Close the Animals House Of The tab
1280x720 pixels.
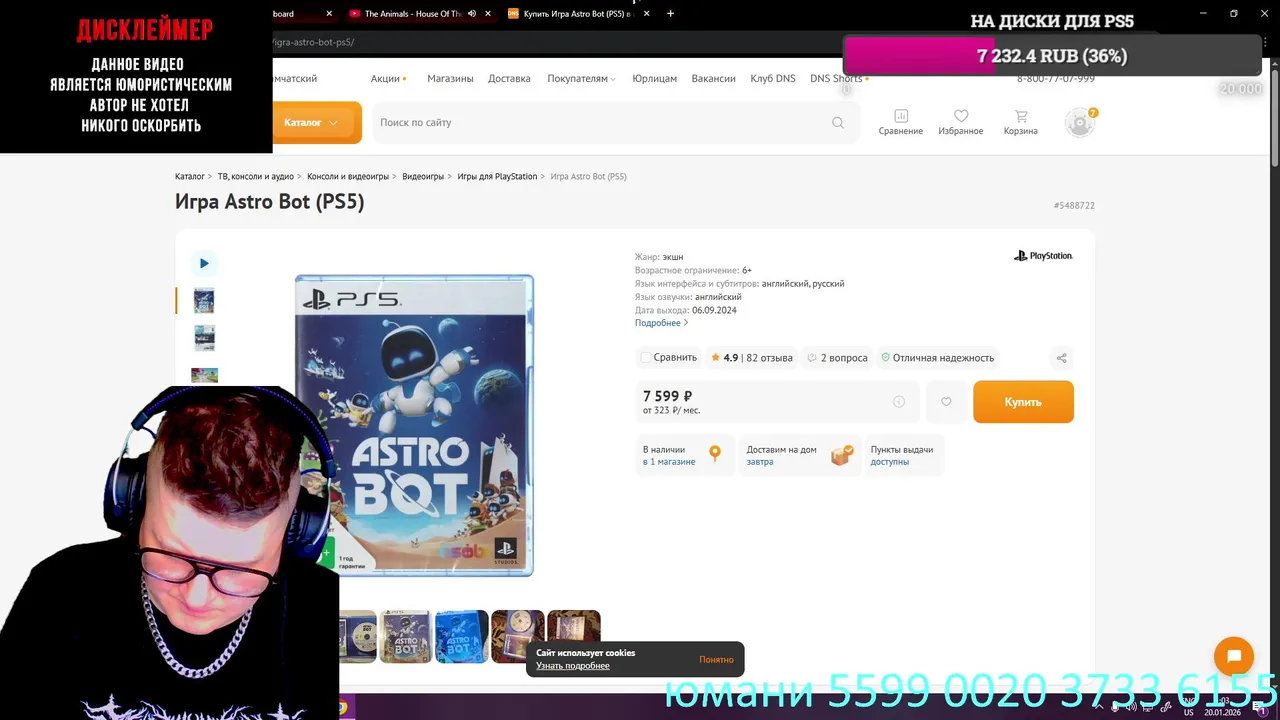pos(488,14)
